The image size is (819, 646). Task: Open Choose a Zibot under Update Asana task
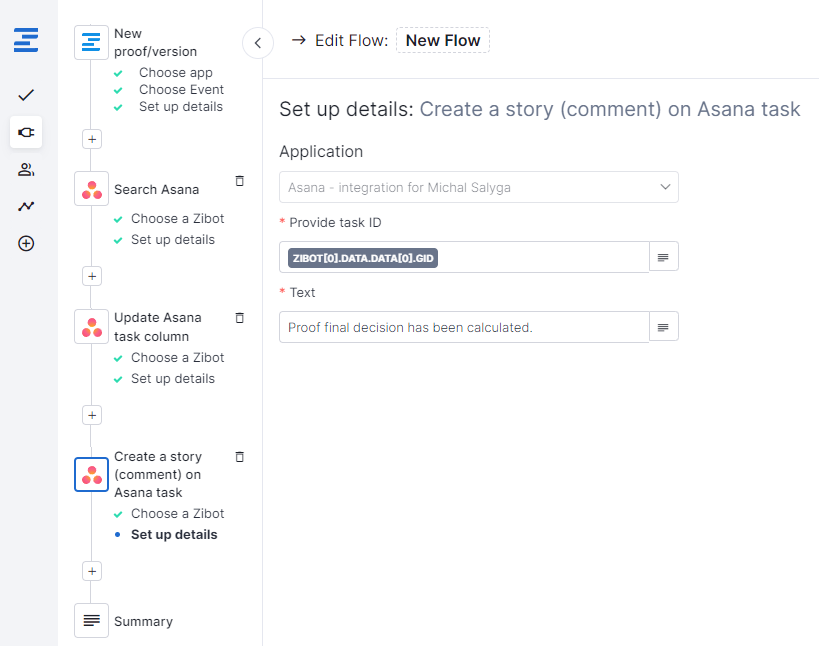point(177,358)
